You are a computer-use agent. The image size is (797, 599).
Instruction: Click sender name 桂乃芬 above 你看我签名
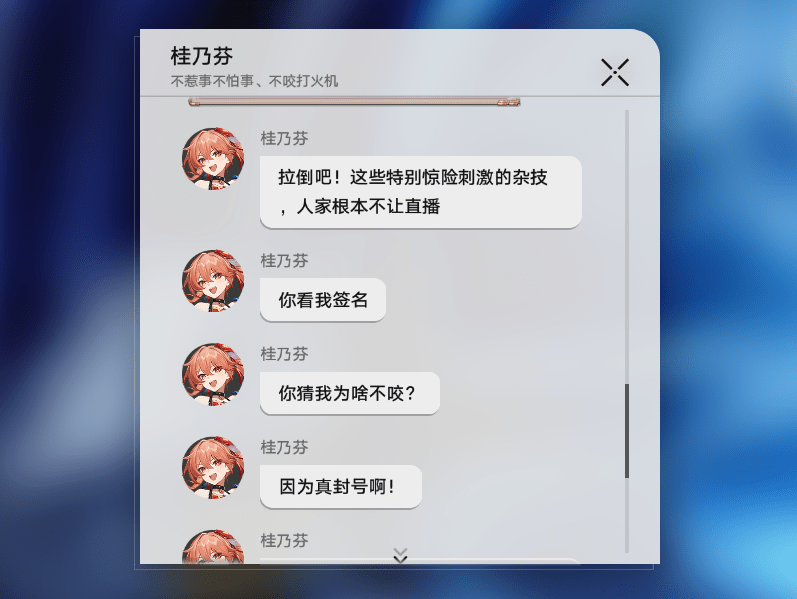tap(285, 261)
